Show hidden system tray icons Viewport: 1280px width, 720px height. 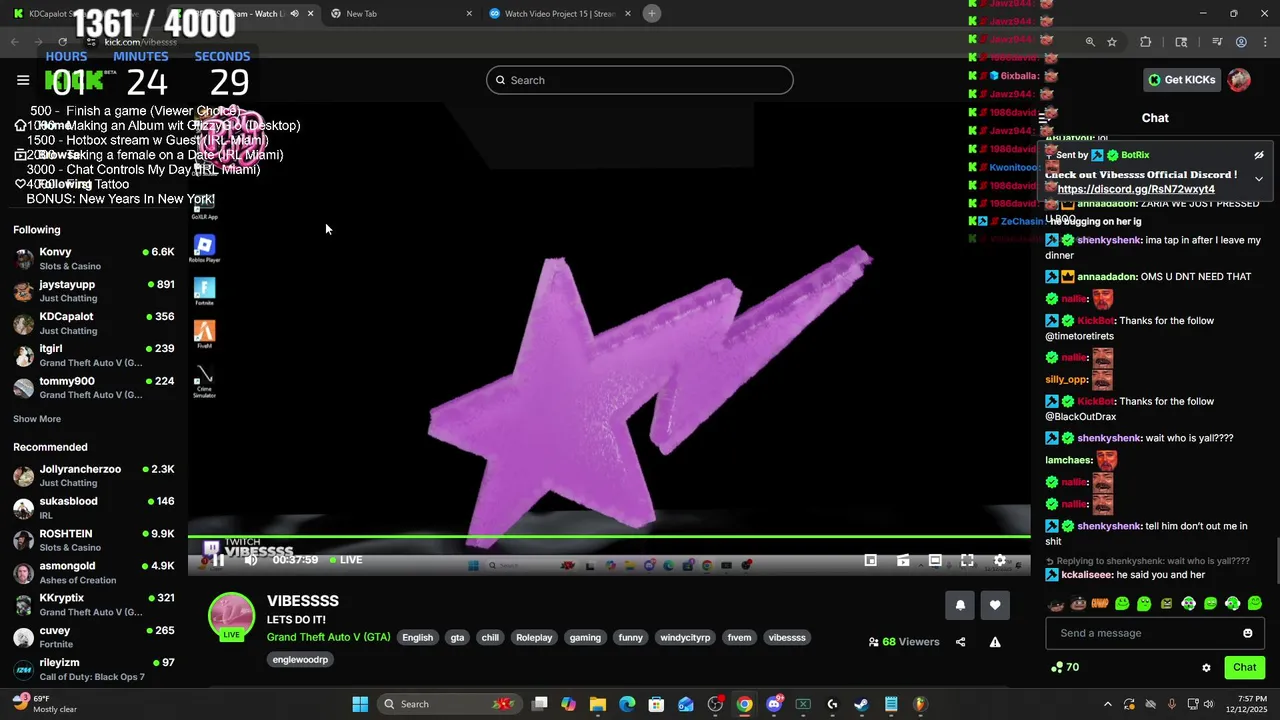point(1108,704)
